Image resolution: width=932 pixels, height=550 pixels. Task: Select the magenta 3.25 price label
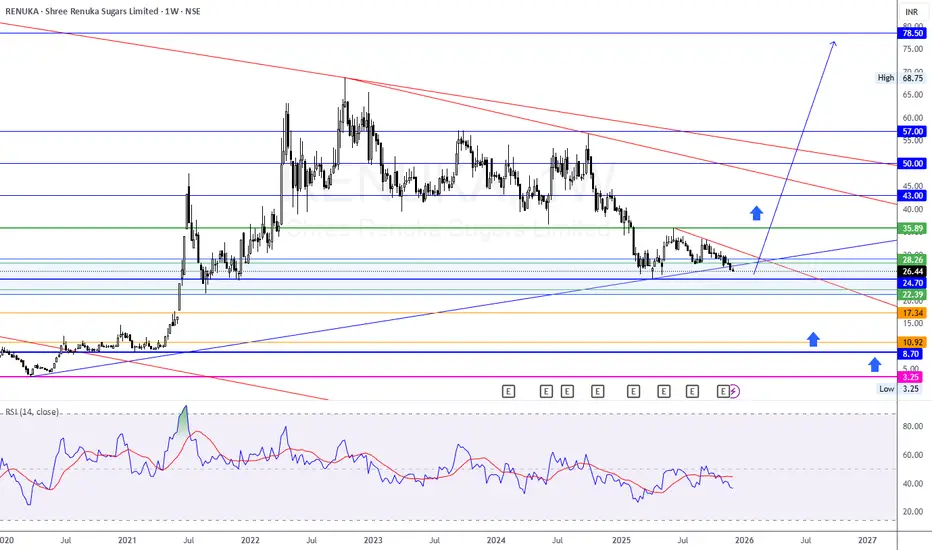click(x=910, y=377)
